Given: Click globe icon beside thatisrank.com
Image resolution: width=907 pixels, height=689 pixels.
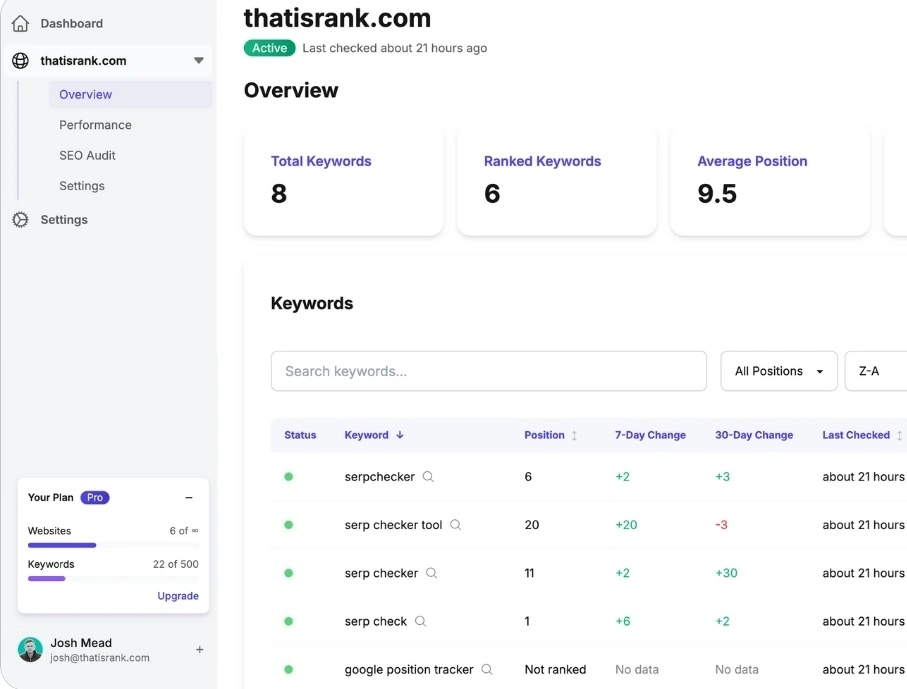Looking at the screenshot, I should click(x=20, y=61).
